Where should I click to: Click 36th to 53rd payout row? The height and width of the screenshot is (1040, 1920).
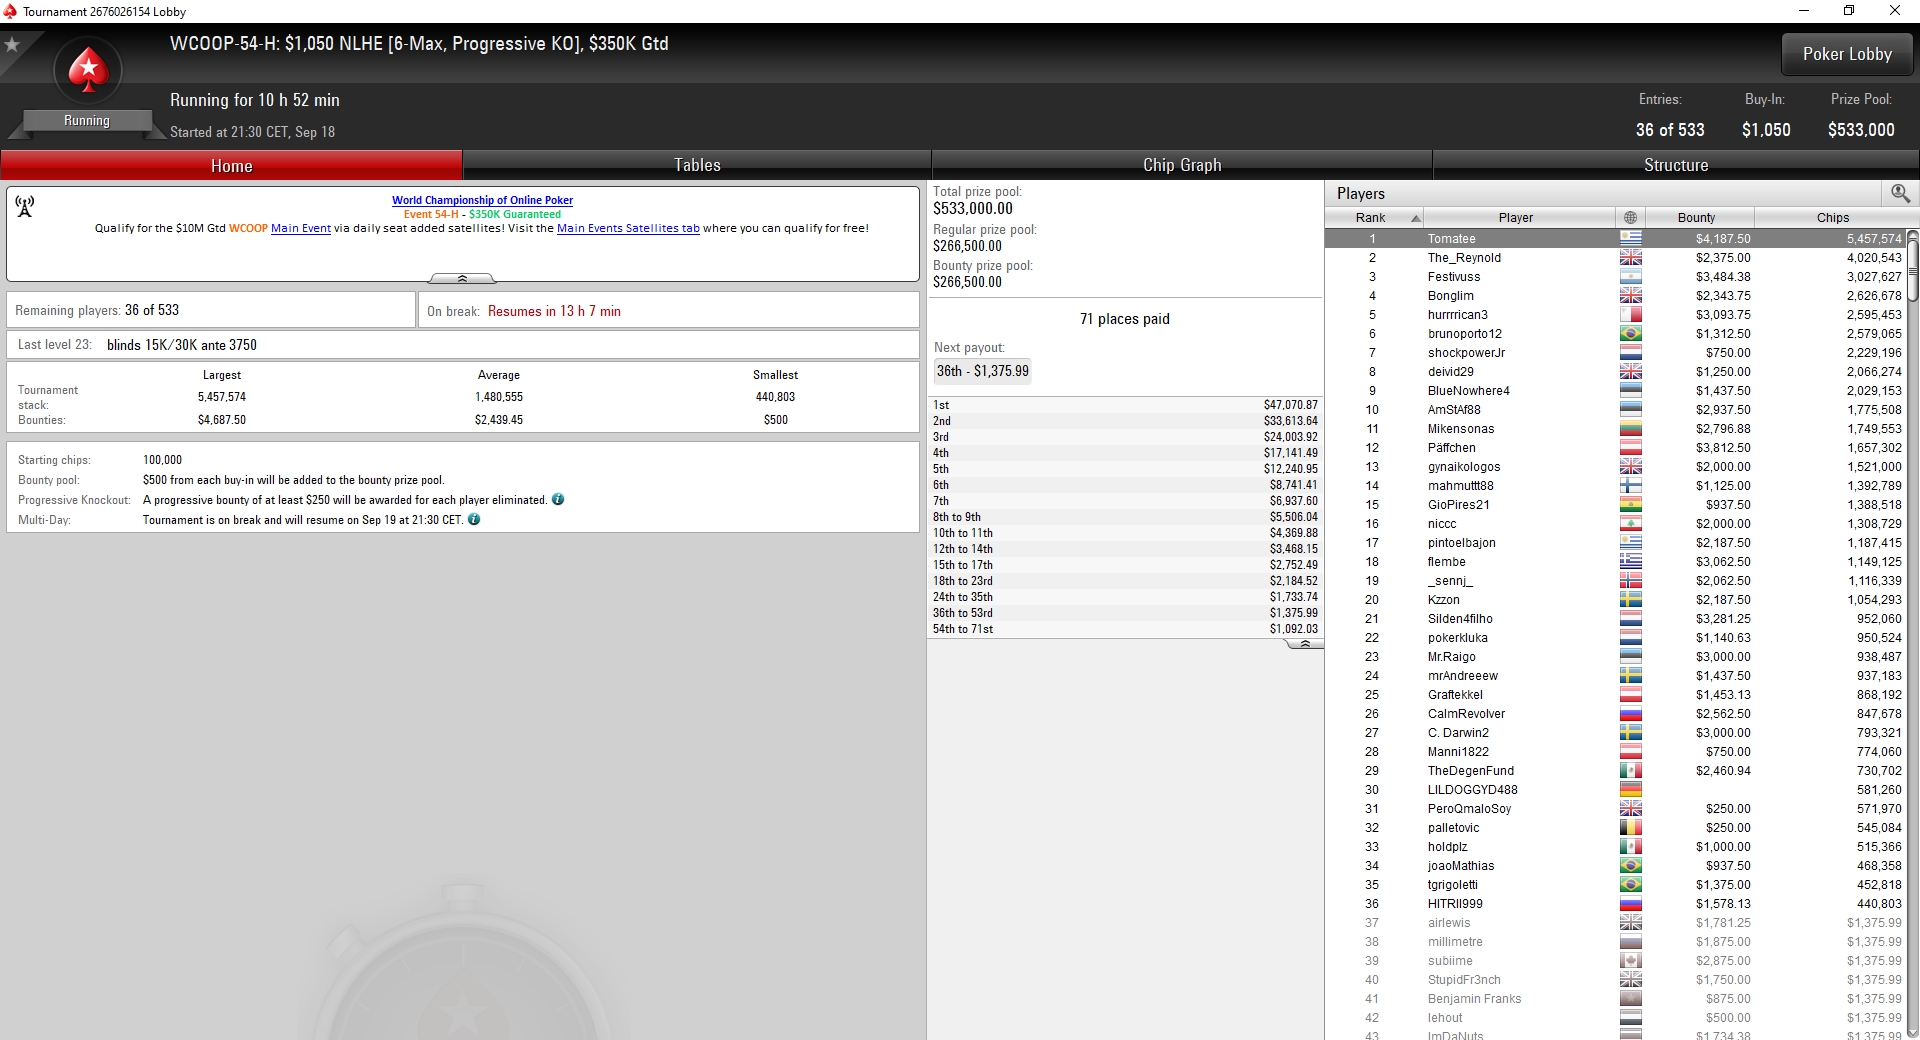1125,613
